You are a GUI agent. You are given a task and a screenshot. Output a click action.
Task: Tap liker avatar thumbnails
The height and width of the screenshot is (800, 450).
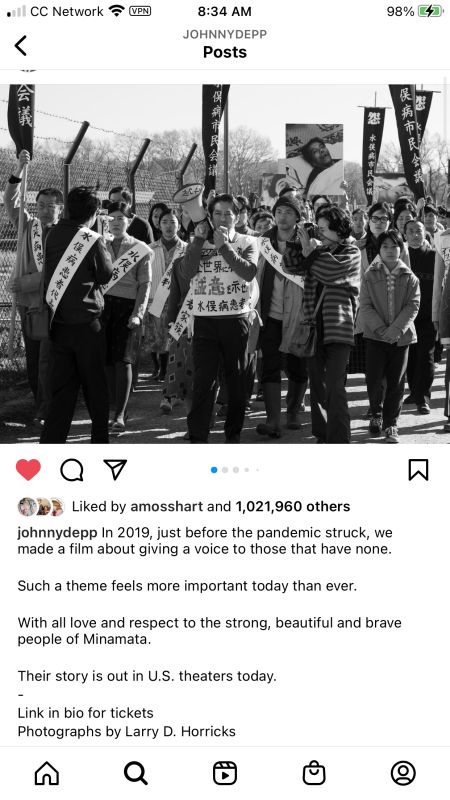tap(41, 507)
